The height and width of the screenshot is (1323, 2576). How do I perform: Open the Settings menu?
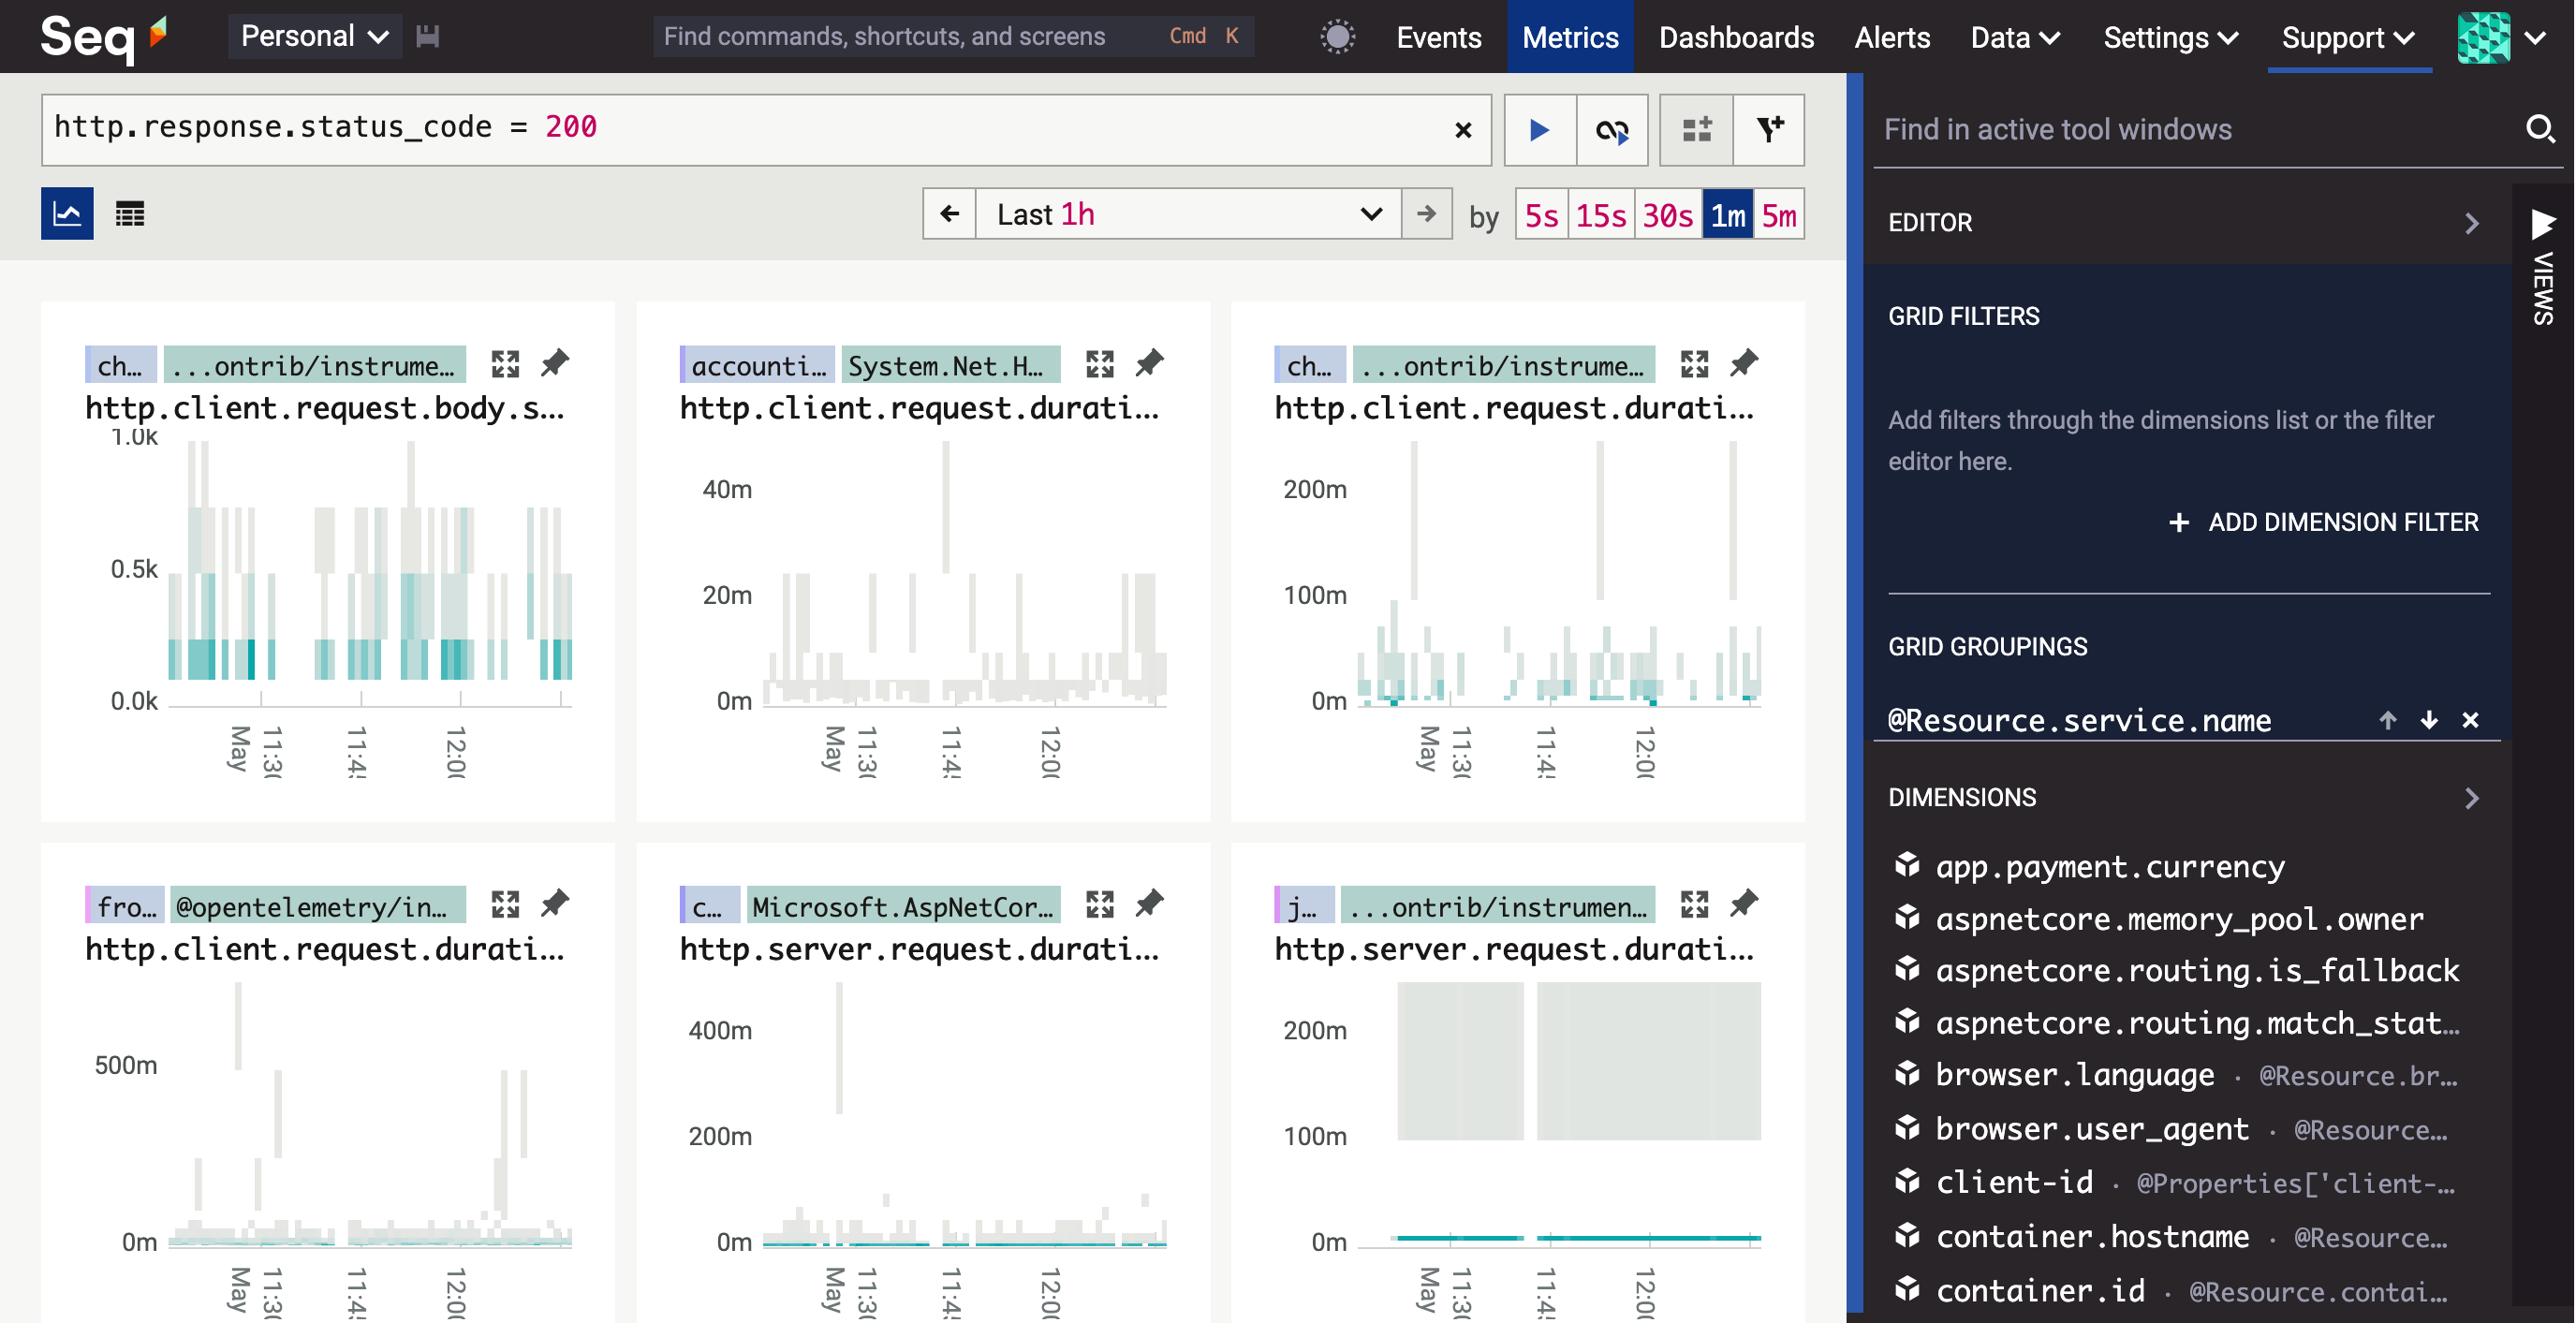[x=2170, y=37]
